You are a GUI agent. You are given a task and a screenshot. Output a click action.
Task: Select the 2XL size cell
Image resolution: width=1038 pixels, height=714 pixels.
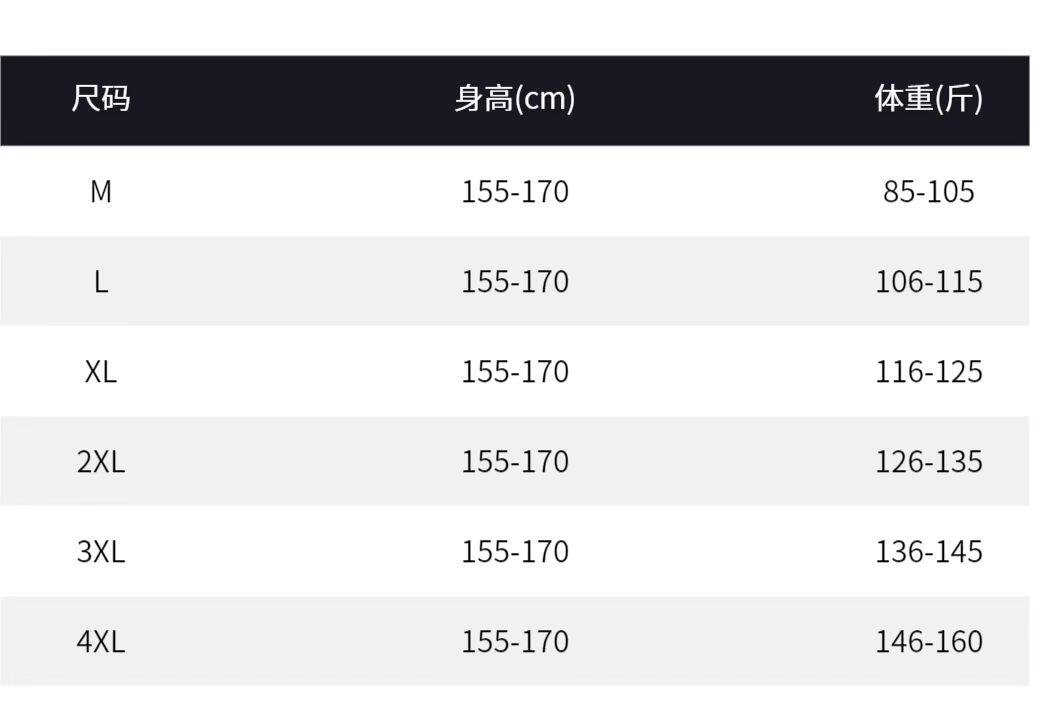point(100,461)
